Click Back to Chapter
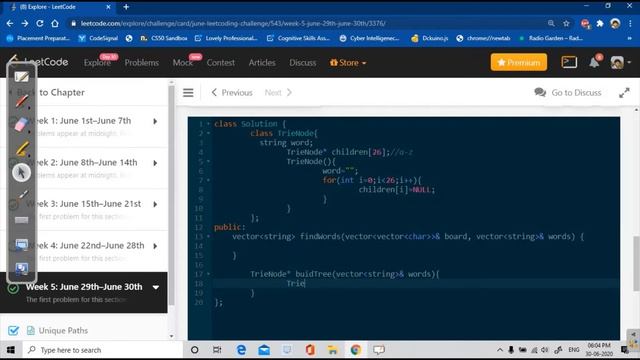 [51, 93]
